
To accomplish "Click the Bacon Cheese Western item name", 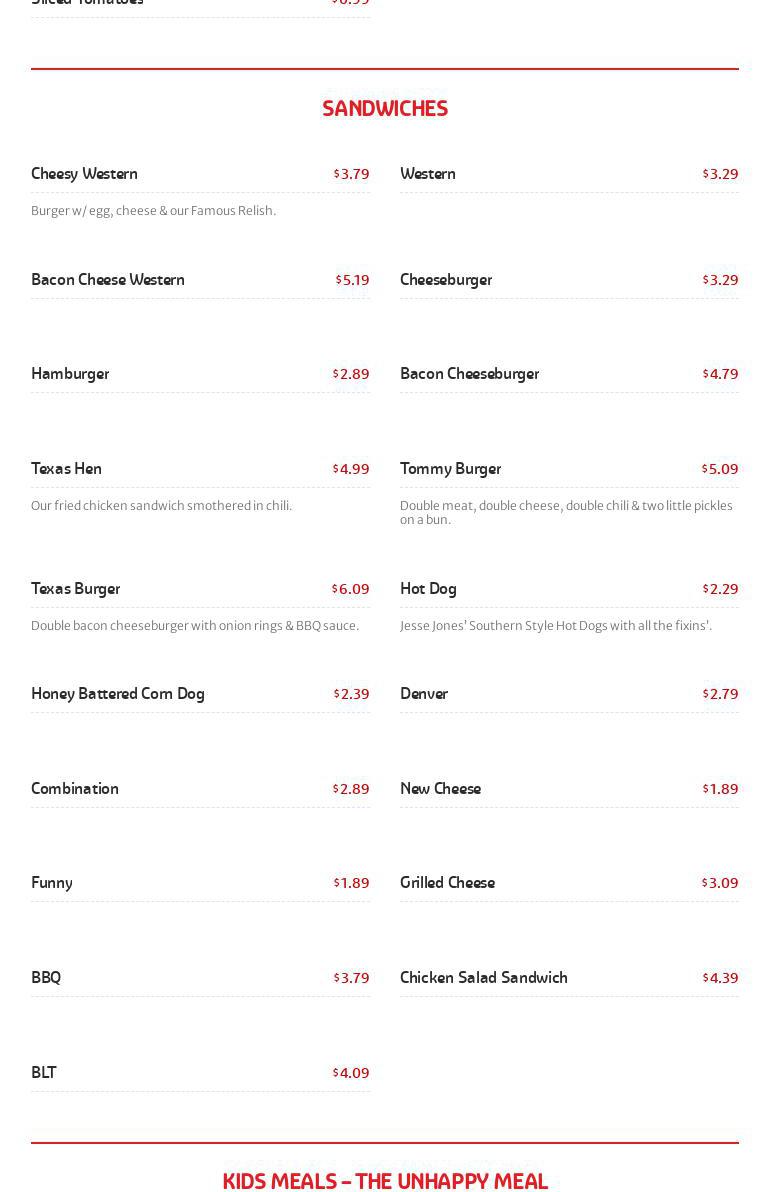I will (x=108, y=280).
